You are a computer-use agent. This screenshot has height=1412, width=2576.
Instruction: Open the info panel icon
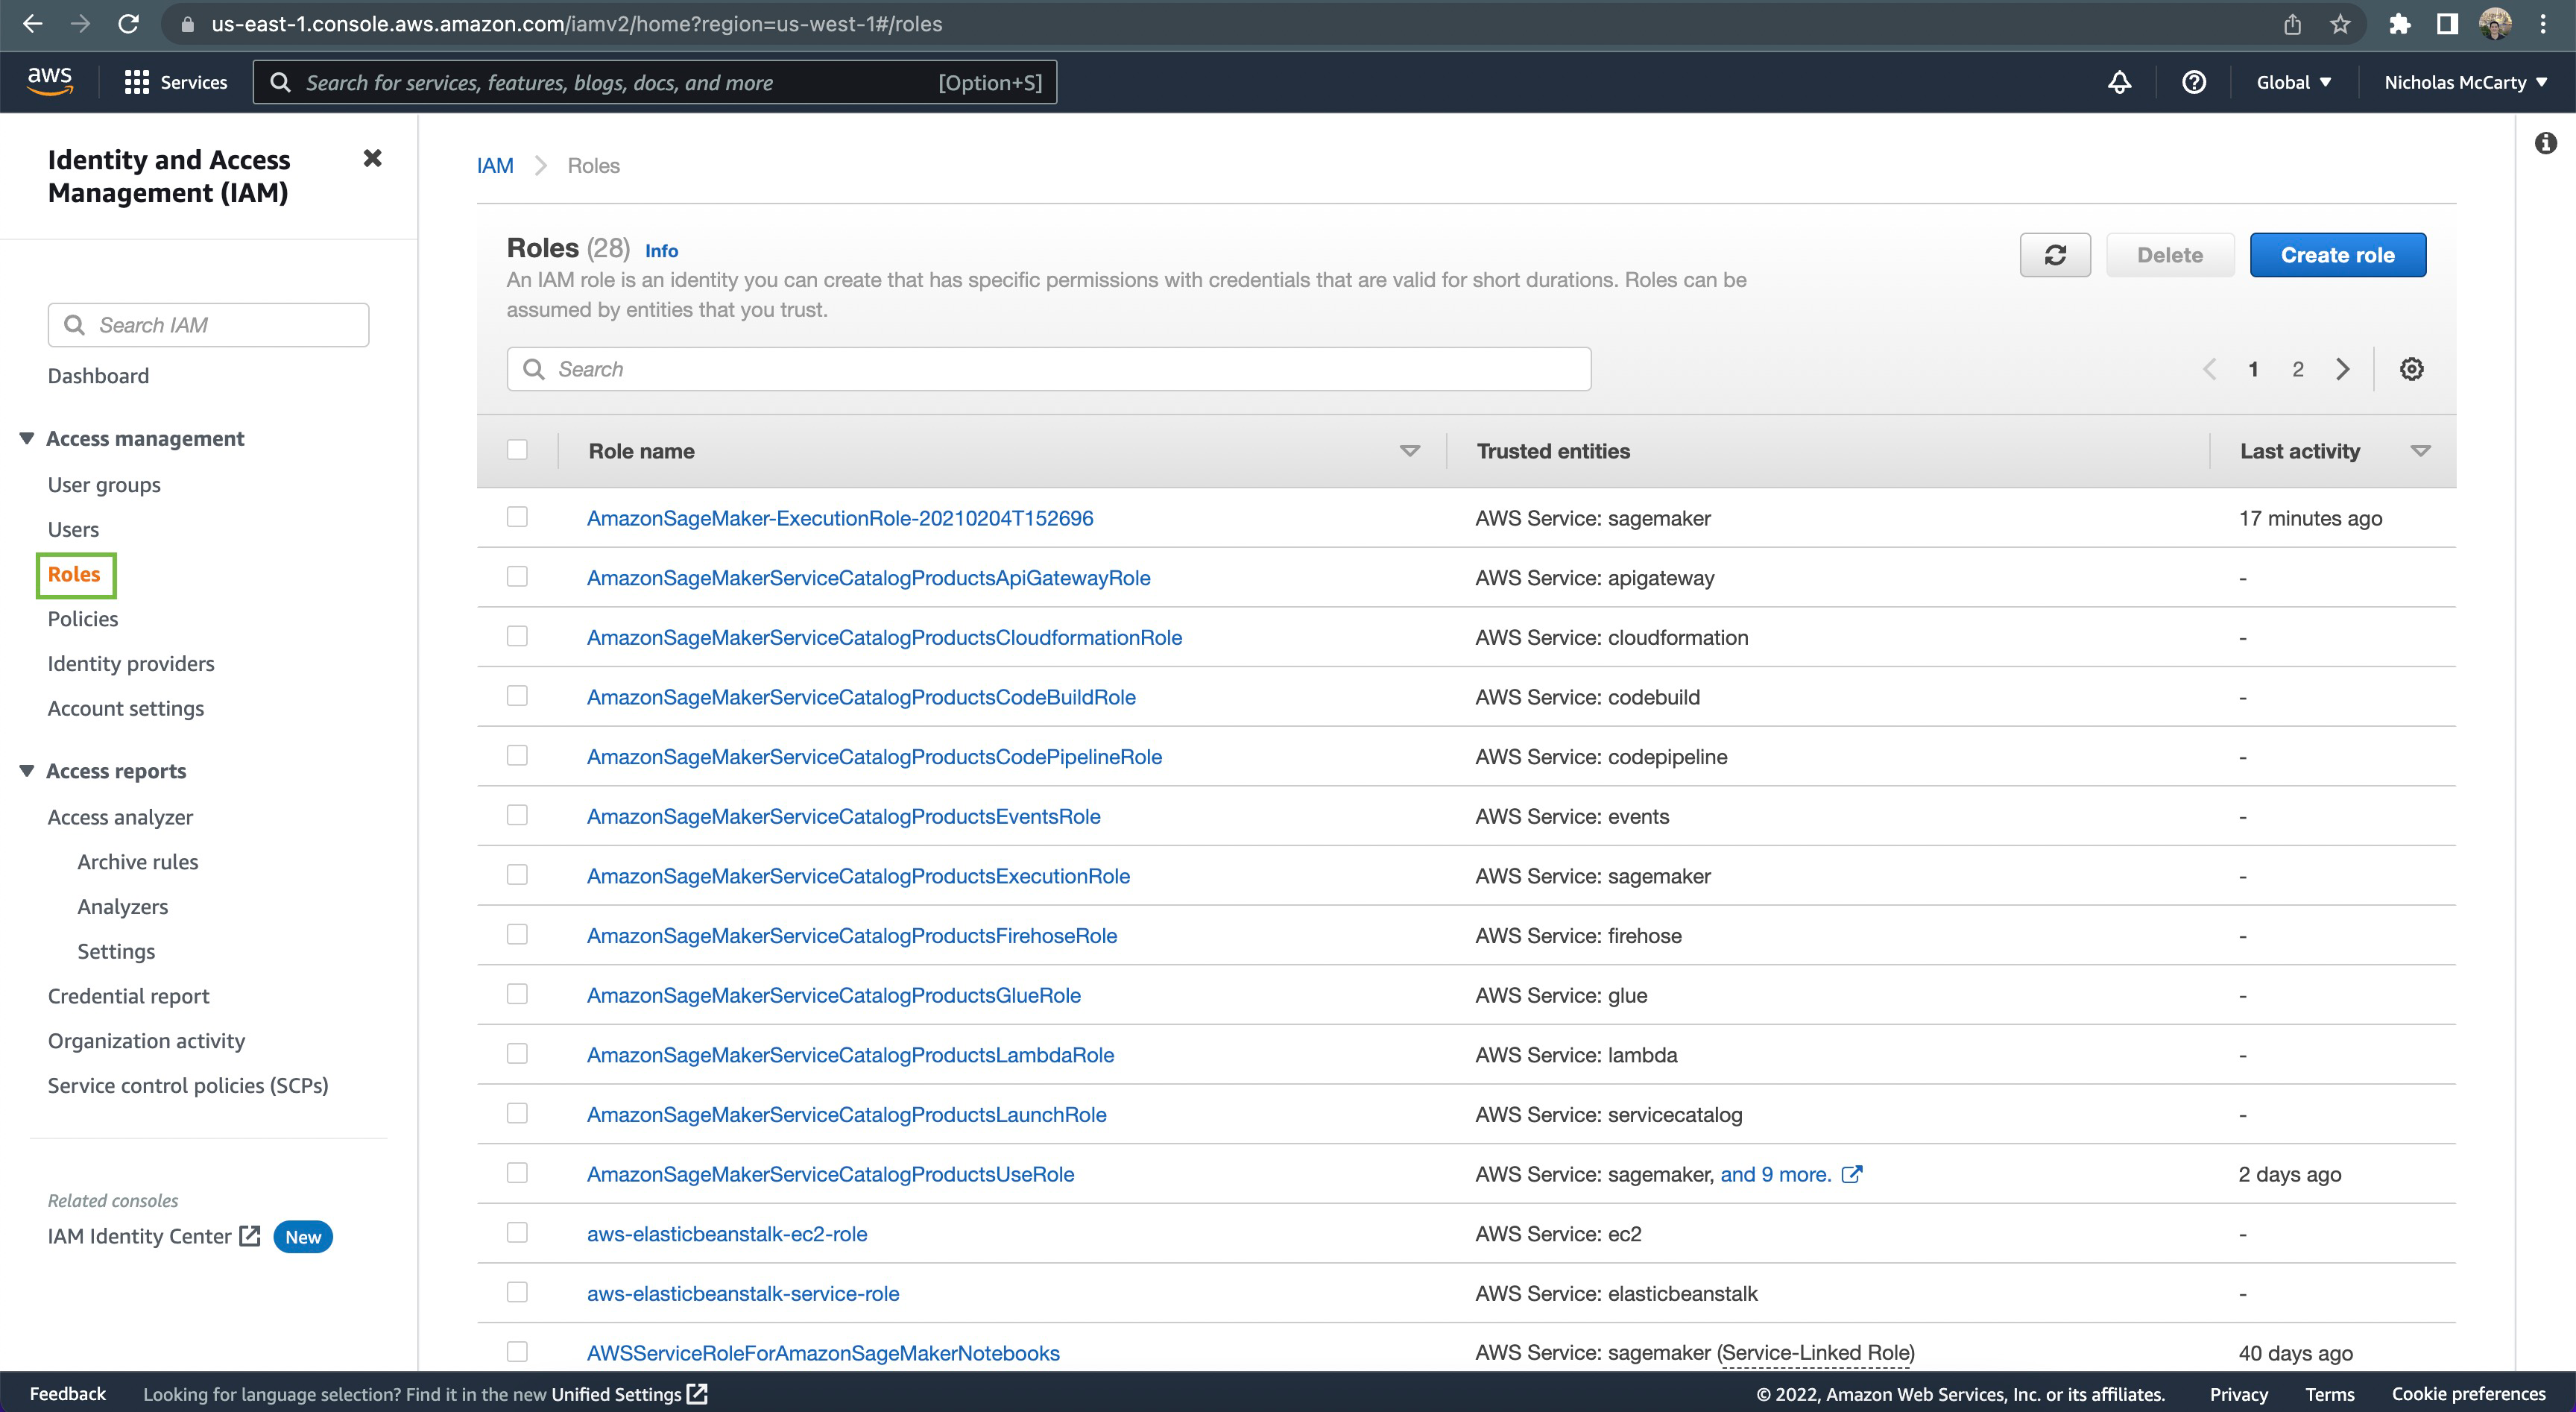(x=2545, y=143)
